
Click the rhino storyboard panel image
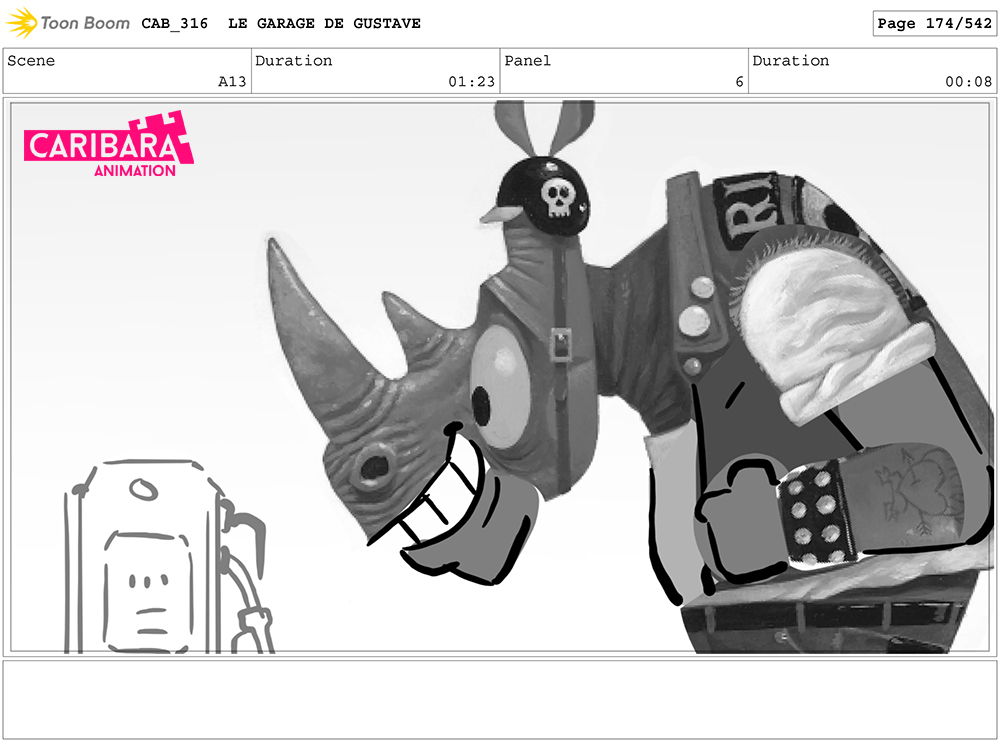pos(500,377)
